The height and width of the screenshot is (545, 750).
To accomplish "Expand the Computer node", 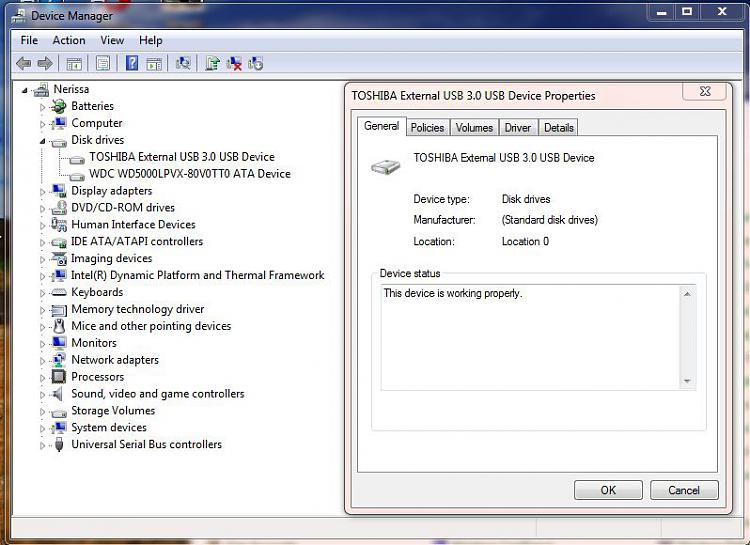I will point(42,124).
